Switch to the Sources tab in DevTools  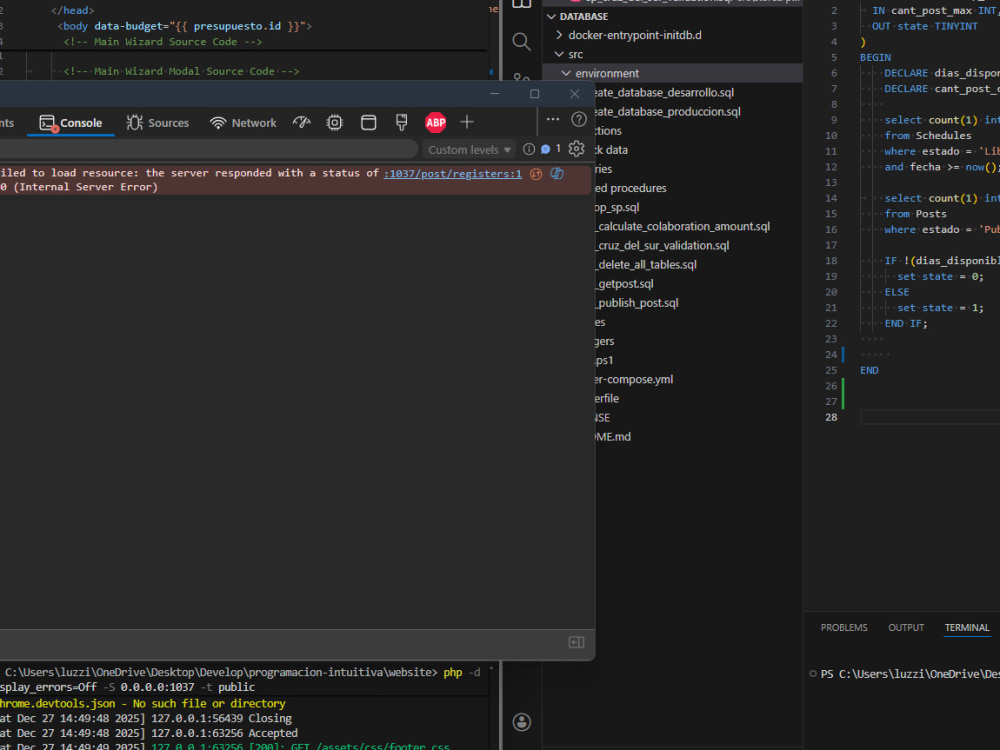pos(158,122)
